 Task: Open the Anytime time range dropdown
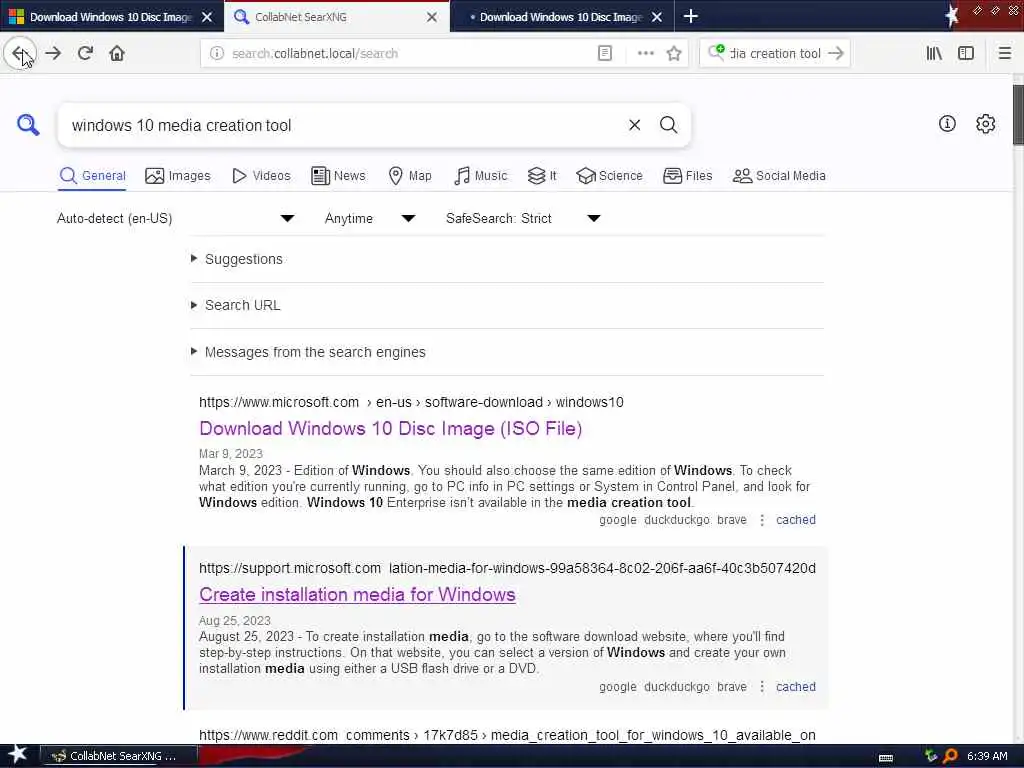pyautogui.click(x=370, y=218)
